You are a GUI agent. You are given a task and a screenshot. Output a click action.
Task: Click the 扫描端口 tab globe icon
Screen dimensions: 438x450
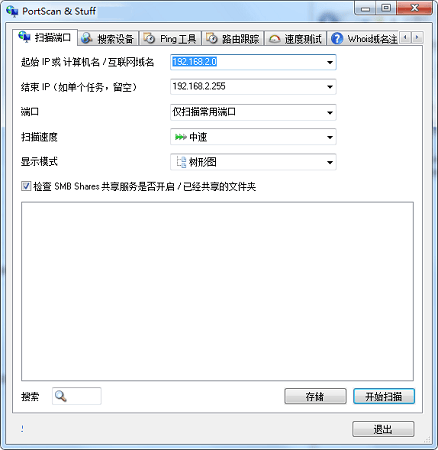click(x=24, y=37)
